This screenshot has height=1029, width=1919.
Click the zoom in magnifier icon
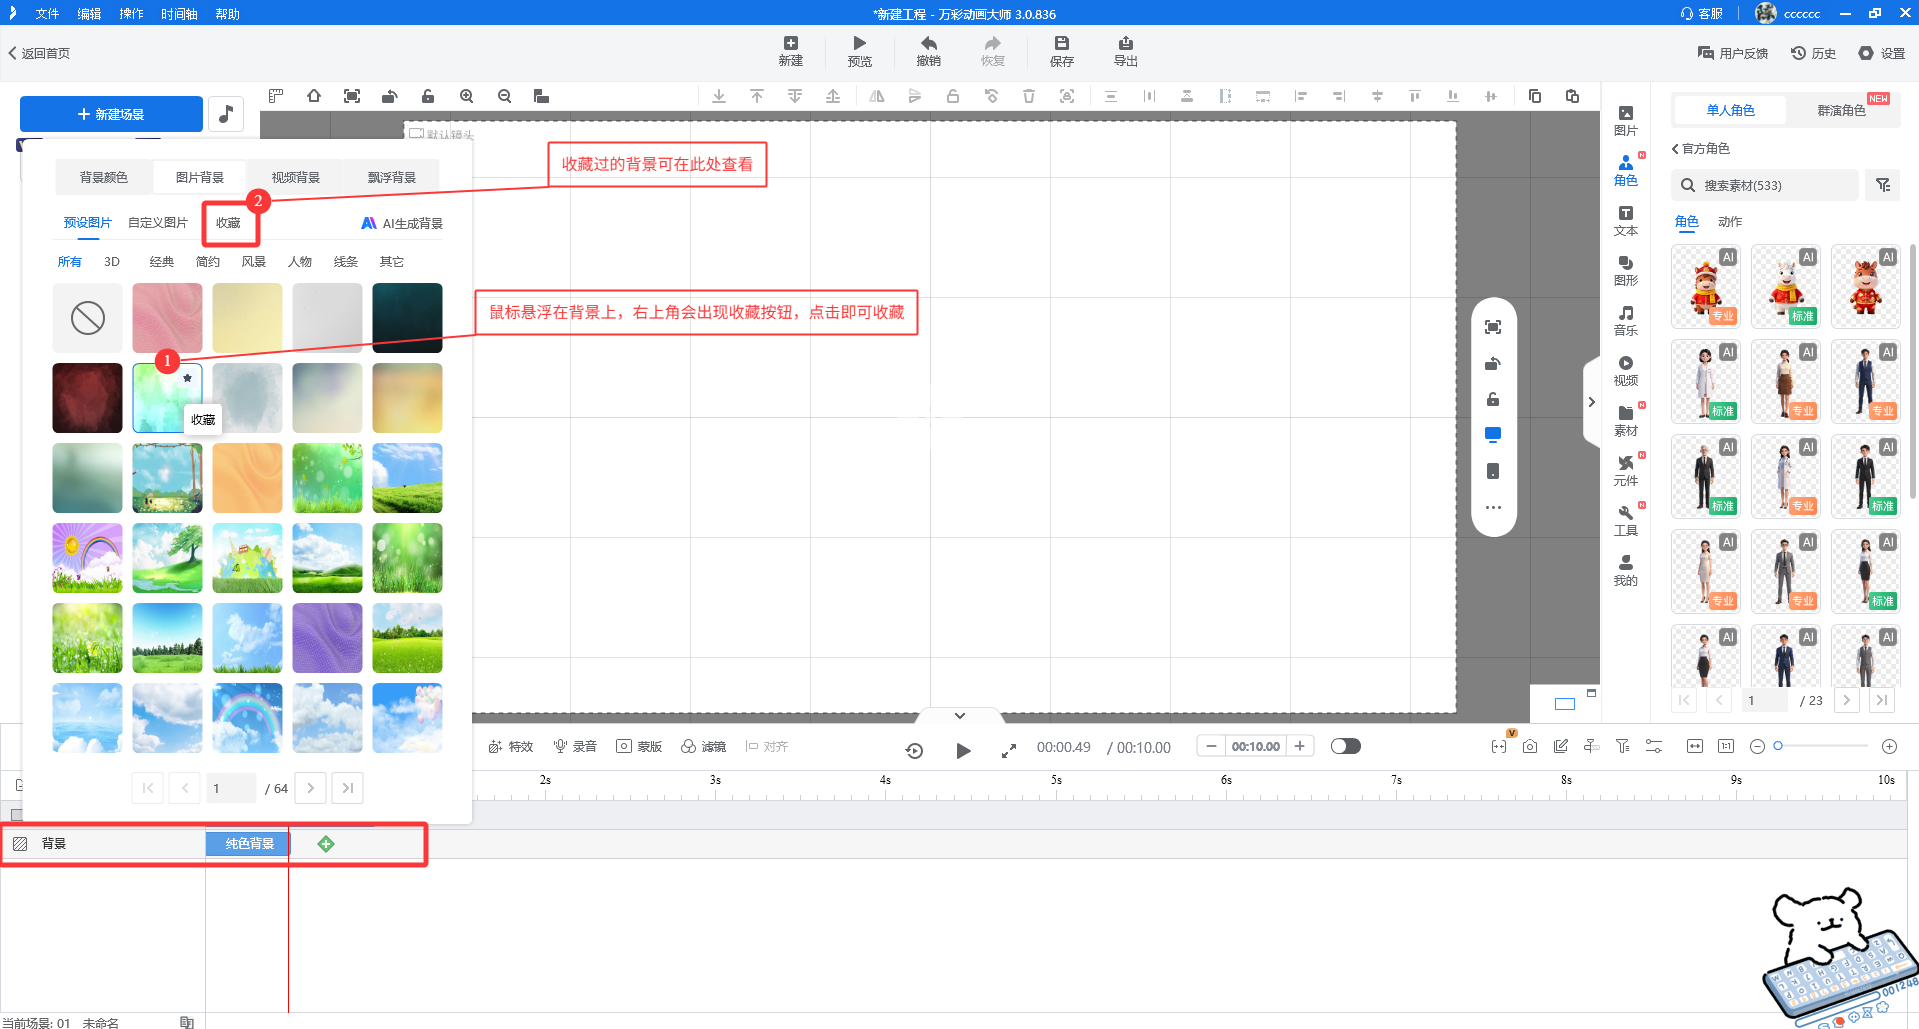tap(466, 96)
